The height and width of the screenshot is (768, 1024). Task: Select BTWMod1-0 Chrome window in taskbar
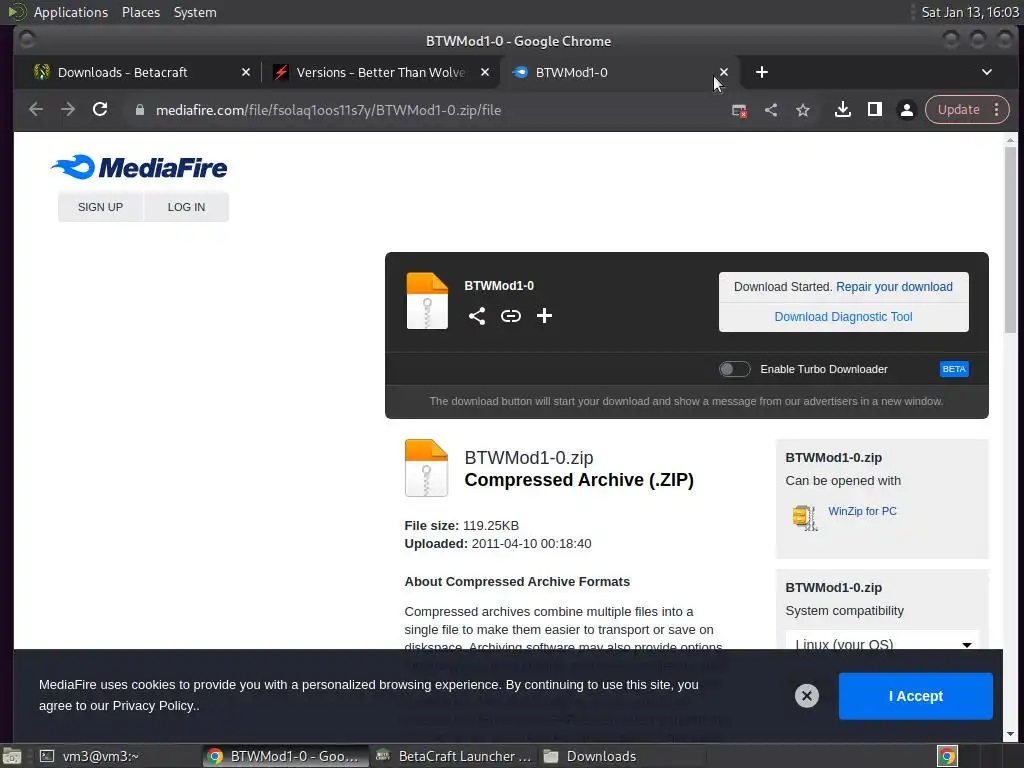point(284,756)
